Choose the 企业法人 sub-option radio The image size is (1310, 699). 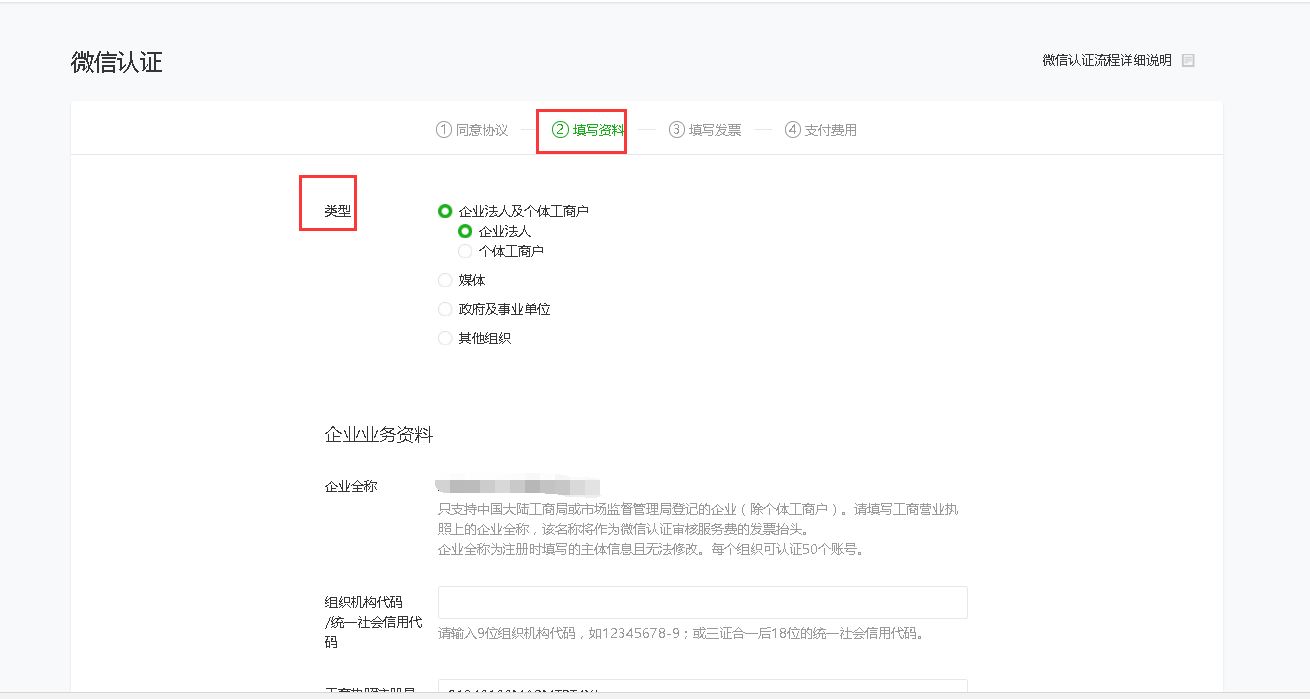click(465, 231)
